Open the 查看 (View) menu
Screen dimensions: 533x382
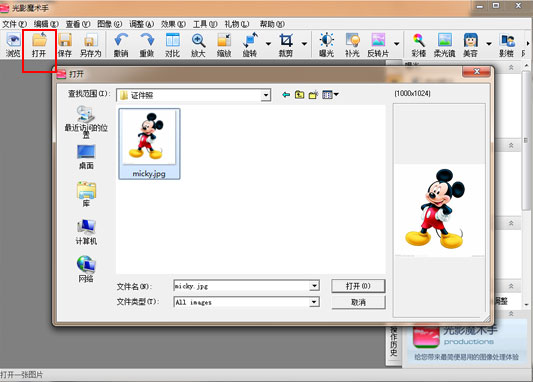[x=78, y=24]
